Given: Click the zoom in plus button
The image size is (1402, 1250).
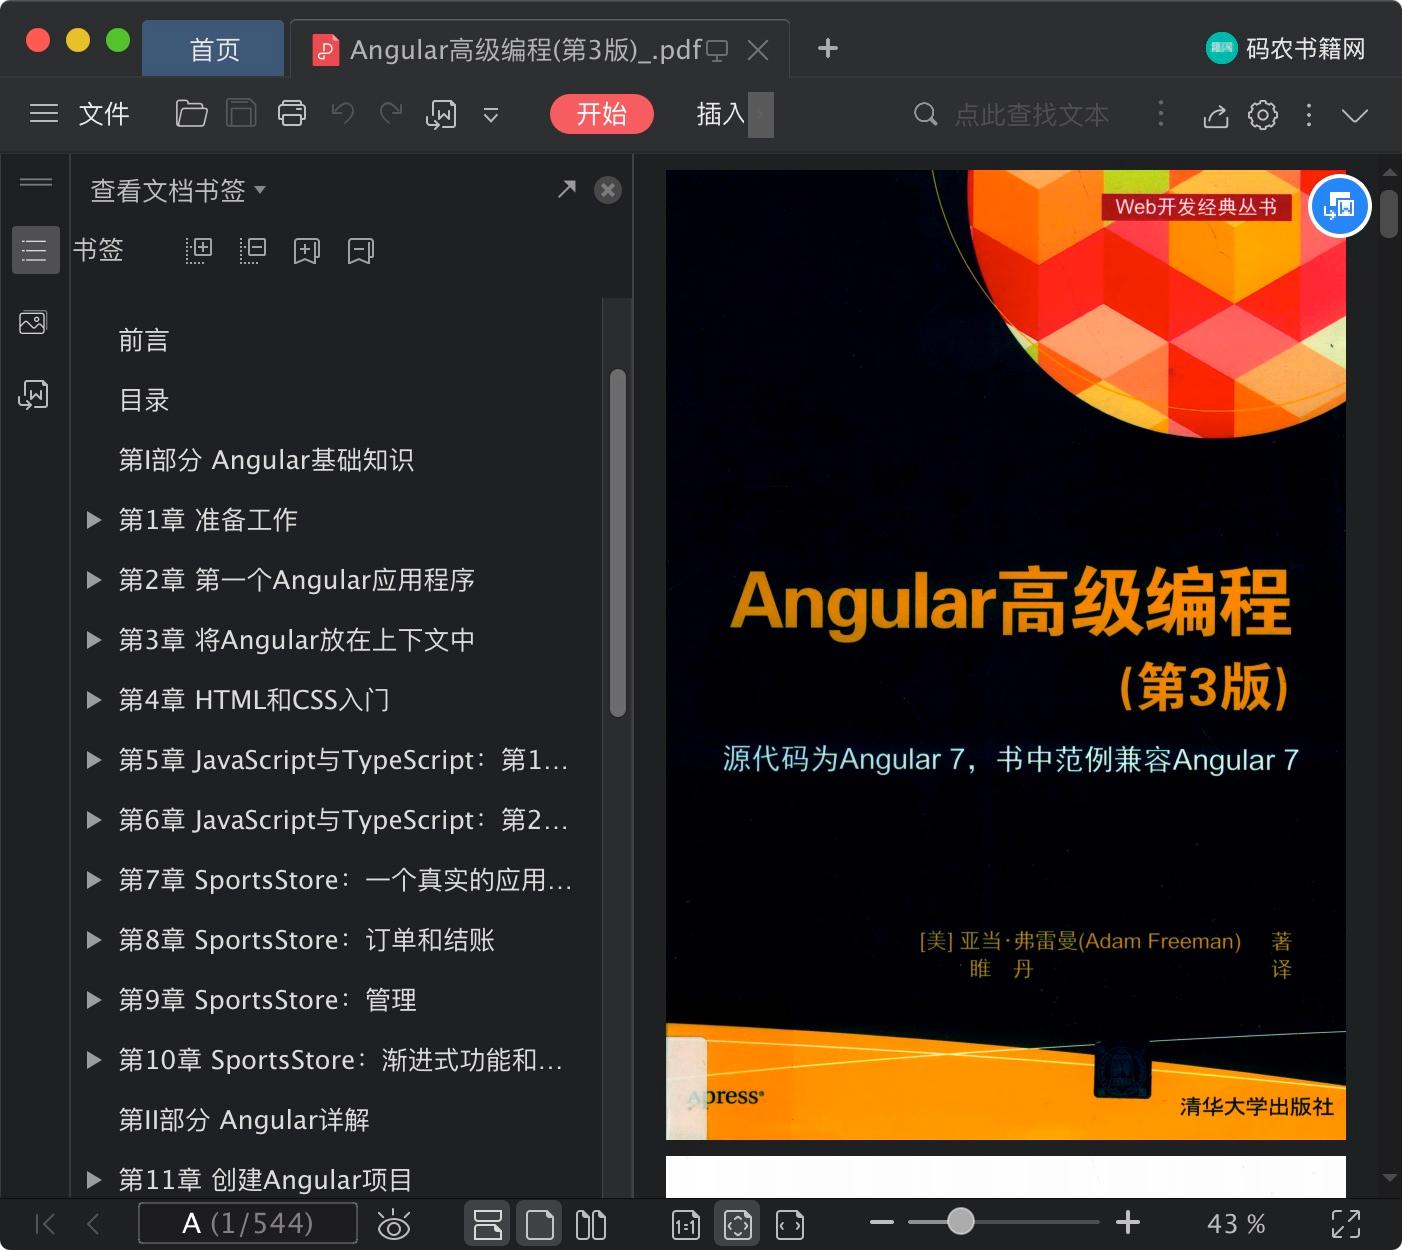Looking at the screenshot, I should 1128,1222.
